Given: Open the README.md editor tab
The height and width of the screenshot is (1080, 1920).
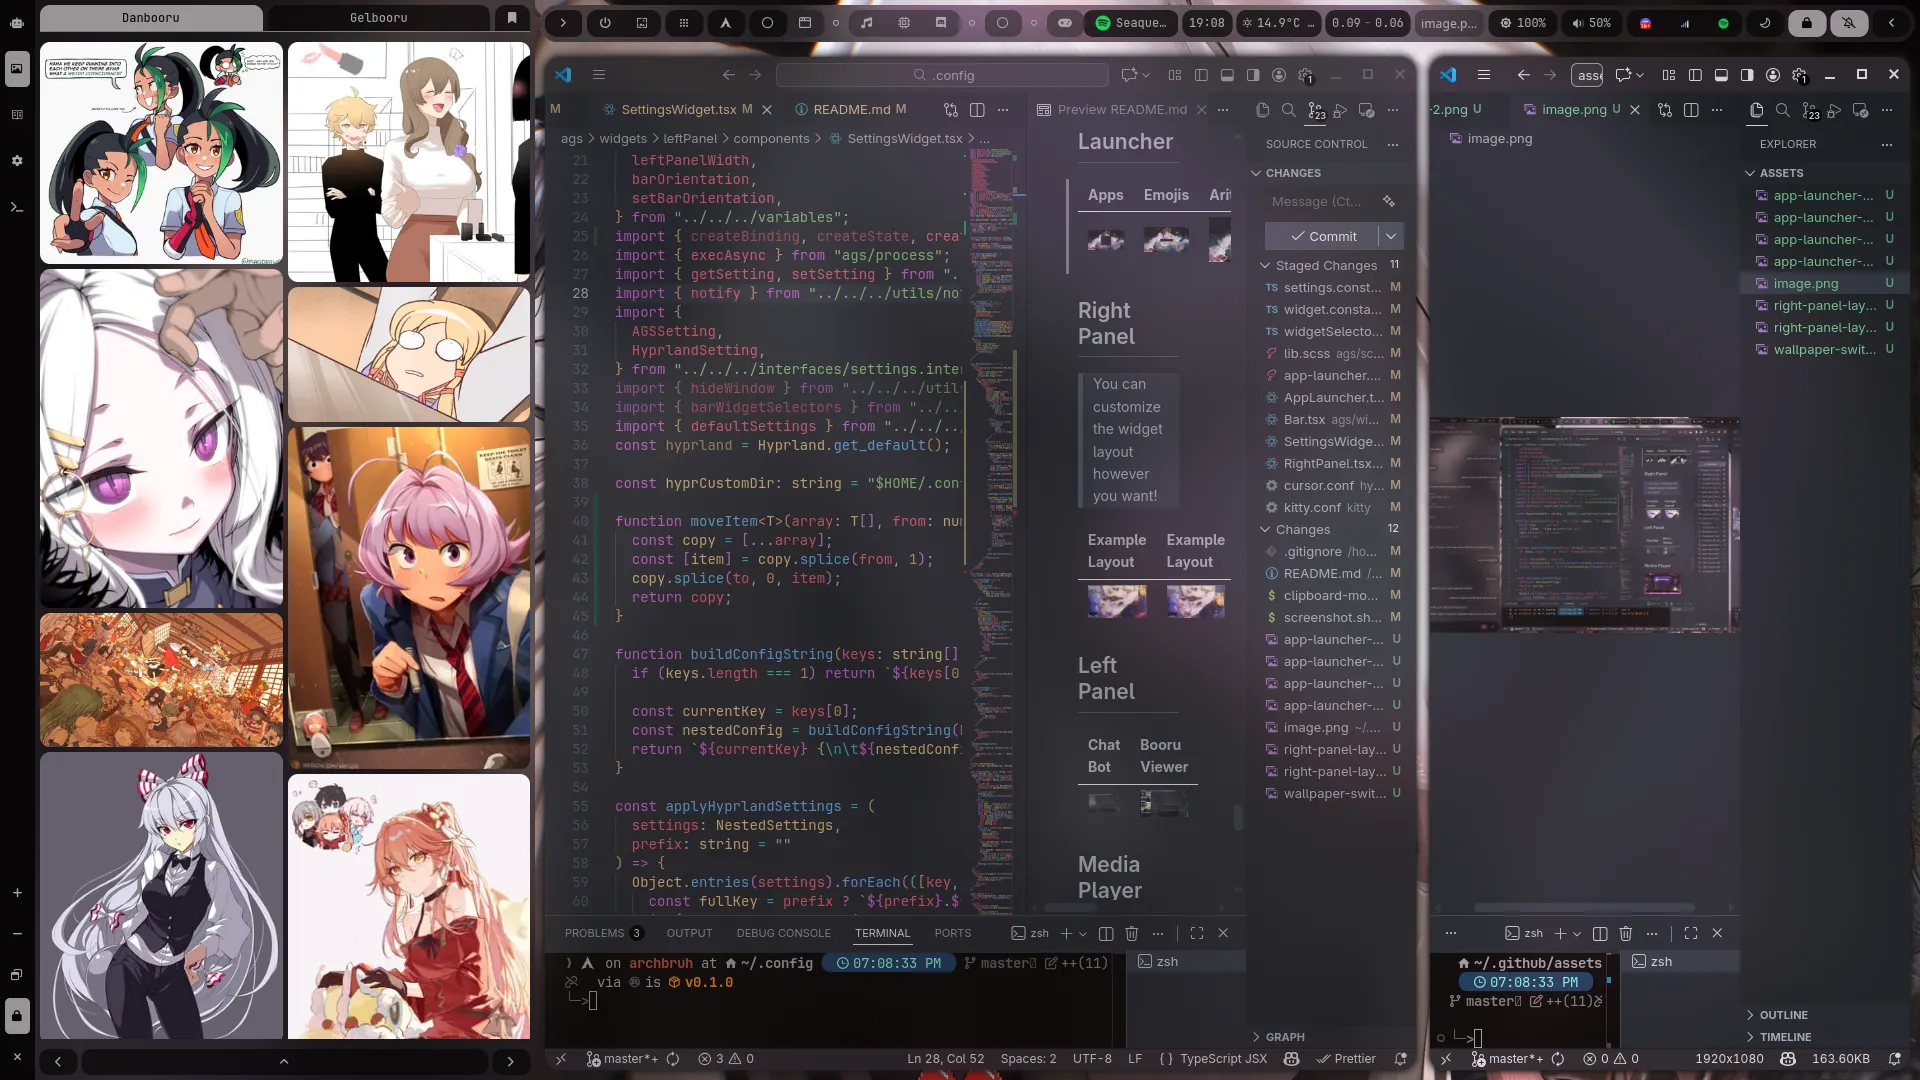Looking at the screenshot, I should coord(849,110).
